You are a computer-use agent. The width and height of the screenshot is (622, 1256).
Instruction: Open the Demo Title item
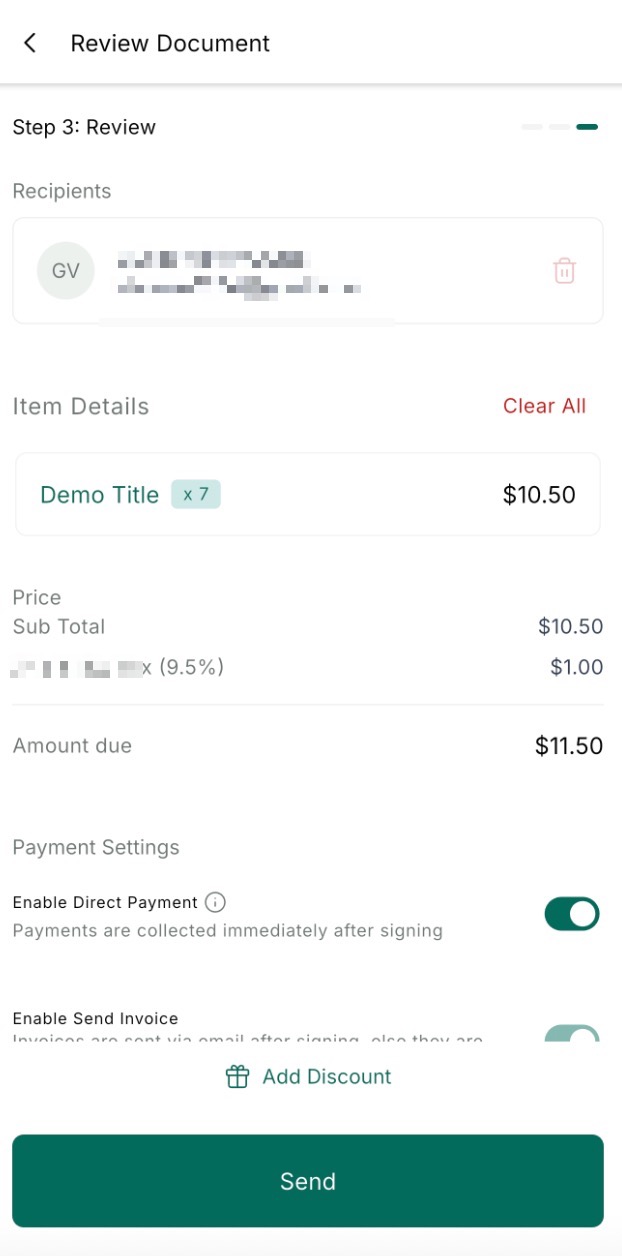[99, 495]
